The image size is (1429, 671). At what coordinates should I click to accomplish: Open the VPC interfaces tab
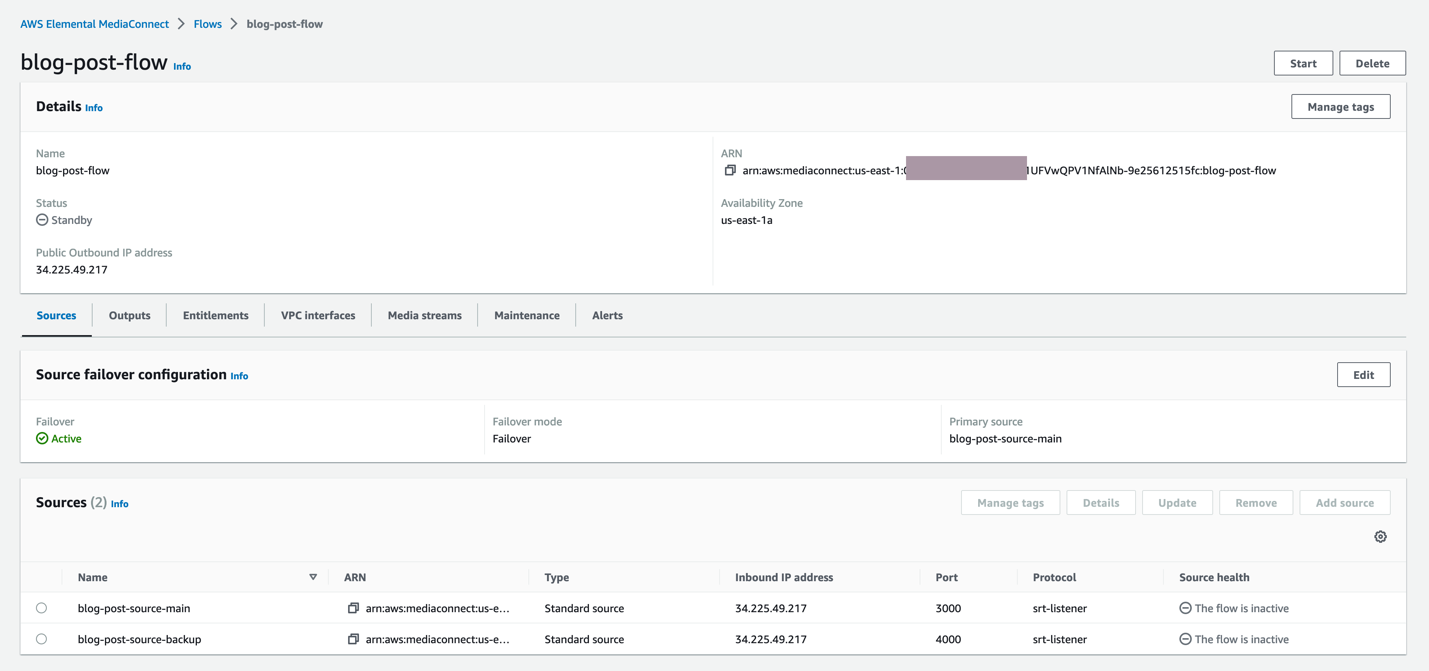coord(318,315)
